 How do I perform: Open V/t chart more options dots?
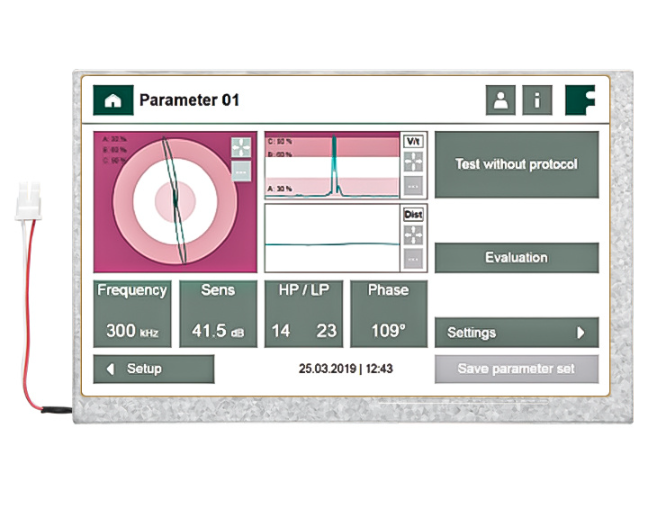click(x=413, y=186)
